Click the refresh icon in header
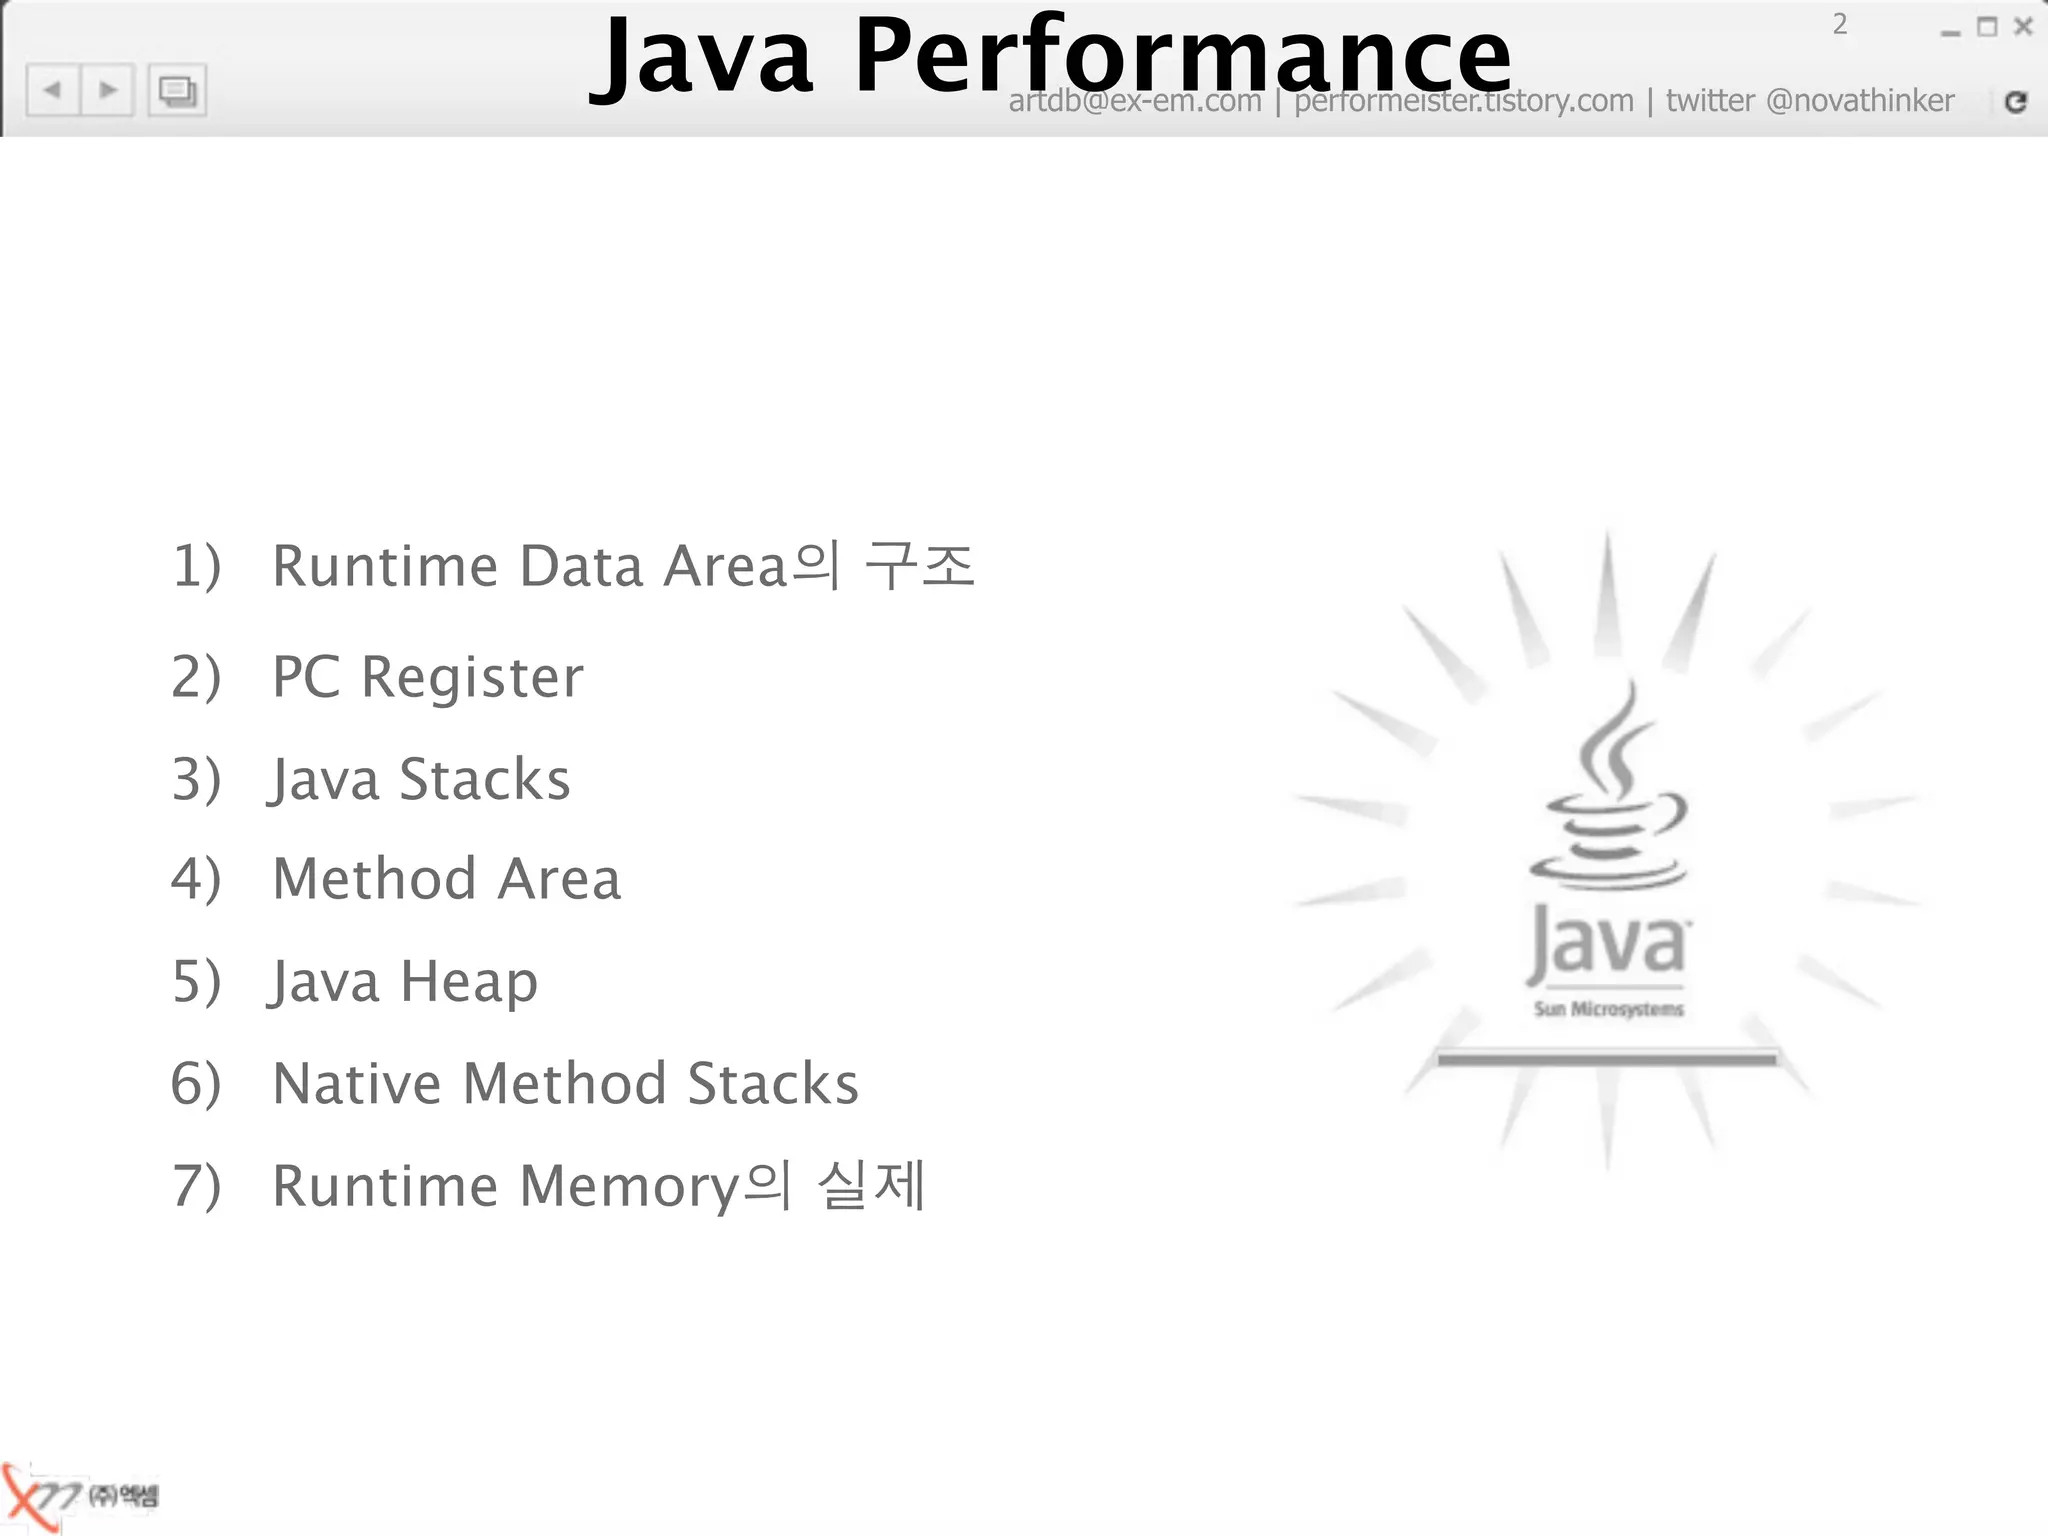 pos(2016,101)
